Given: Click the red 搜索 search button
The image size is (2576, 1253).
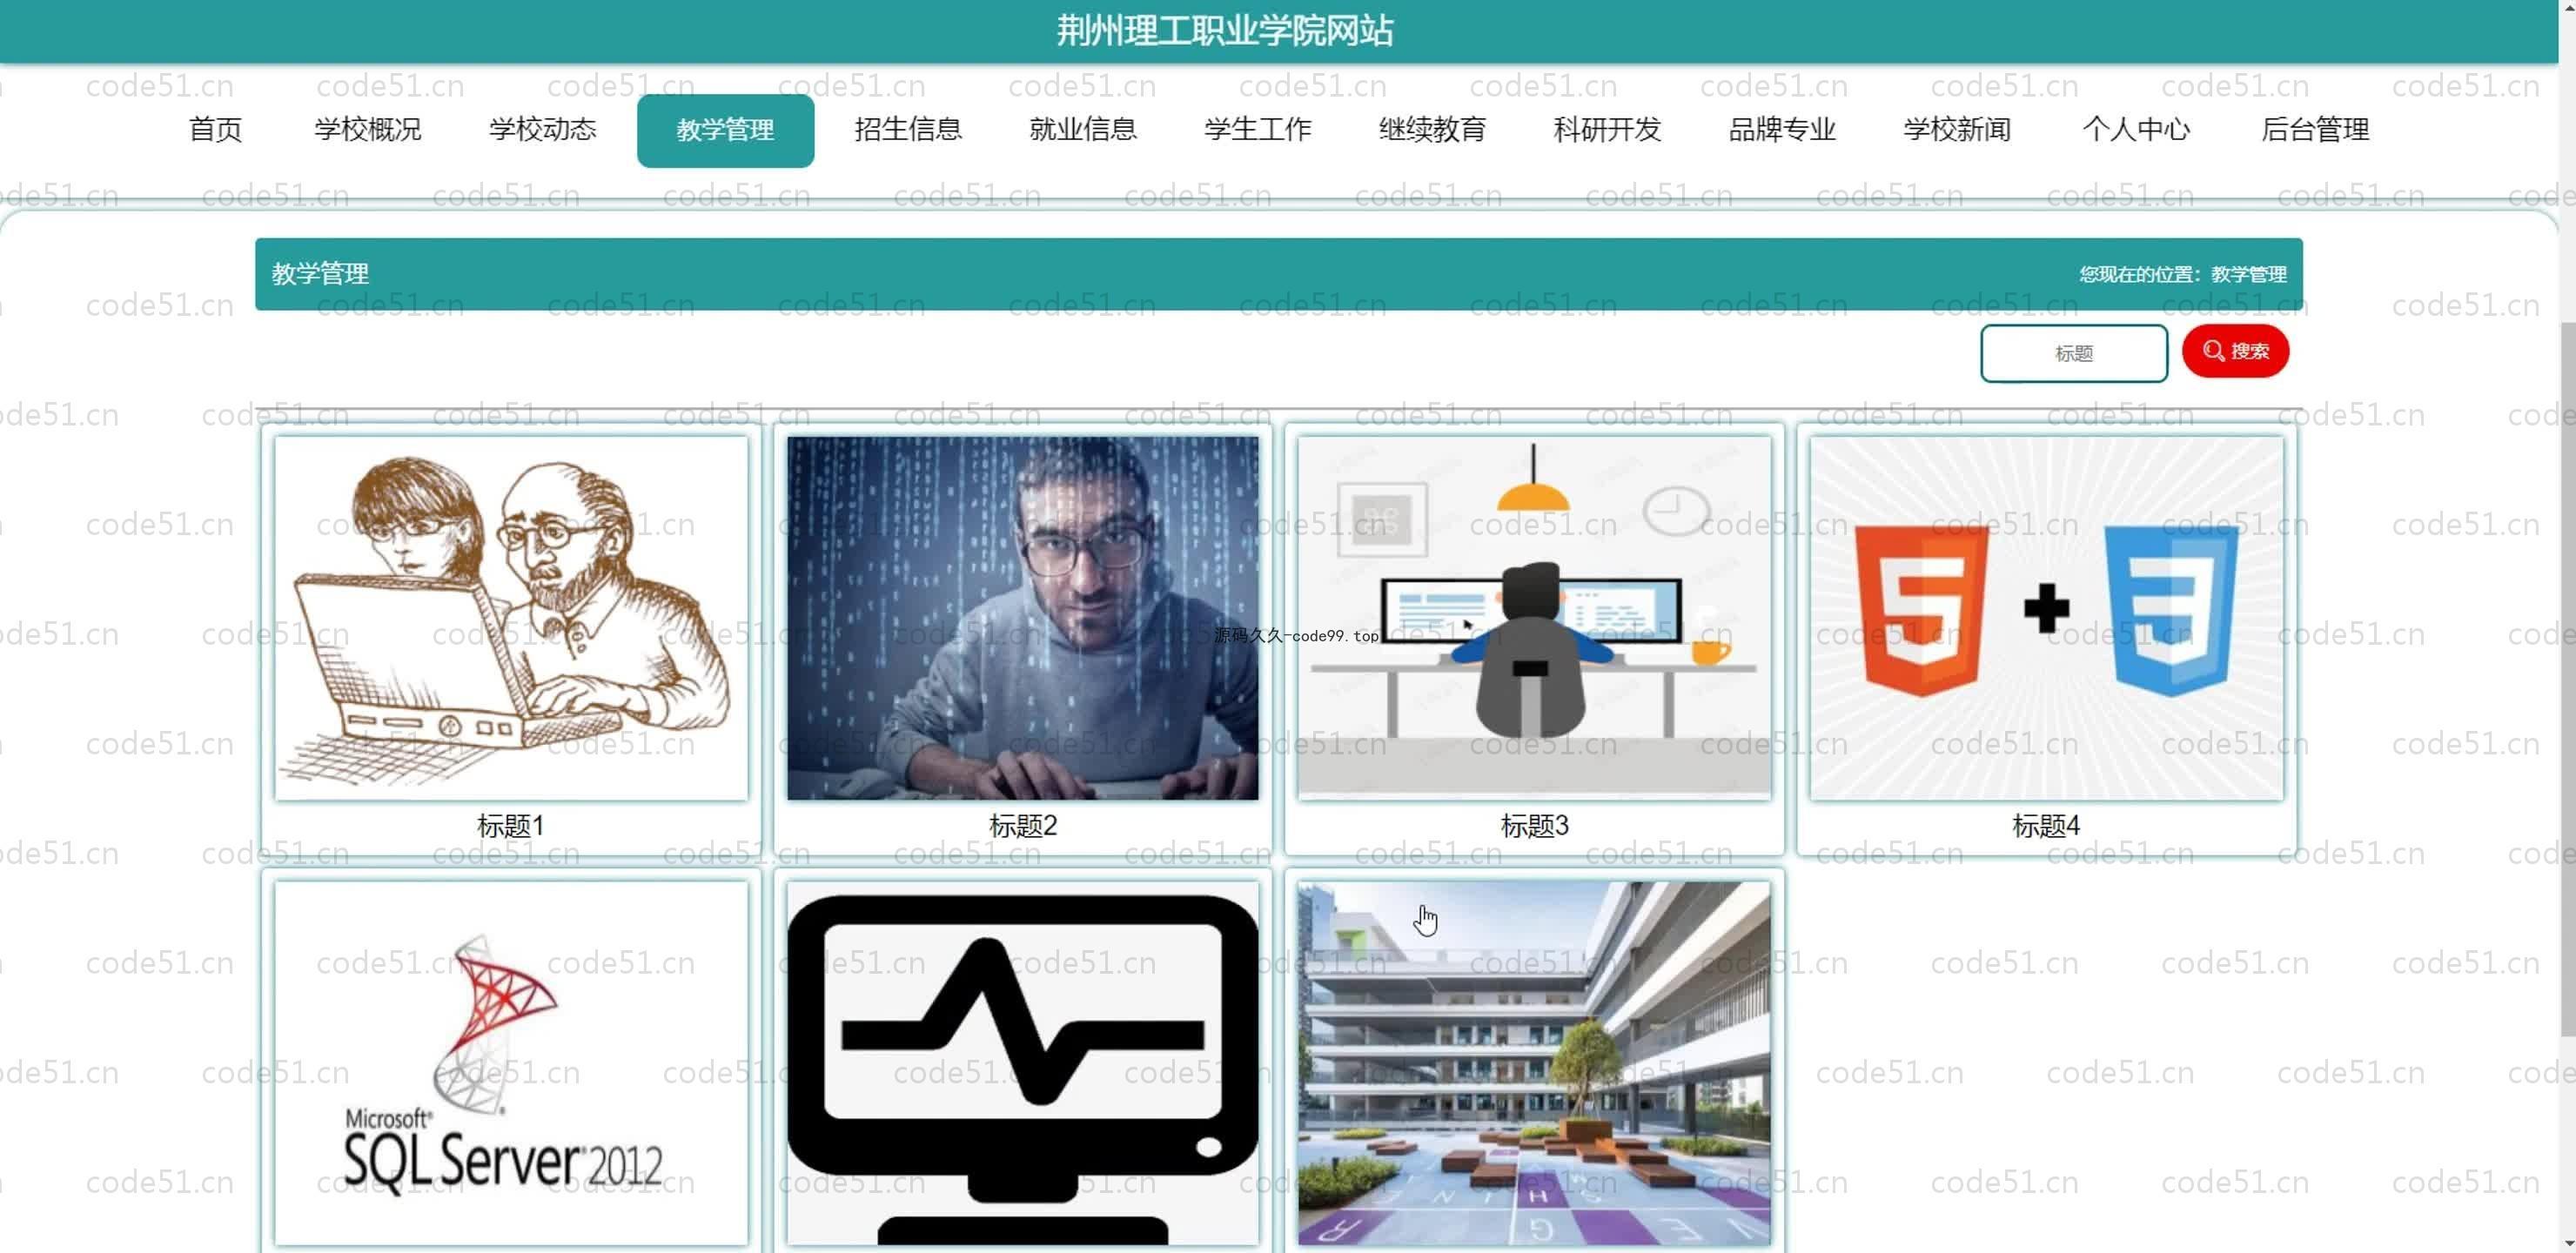Looking at the screenshot, I should click(x=2236, y=351).
